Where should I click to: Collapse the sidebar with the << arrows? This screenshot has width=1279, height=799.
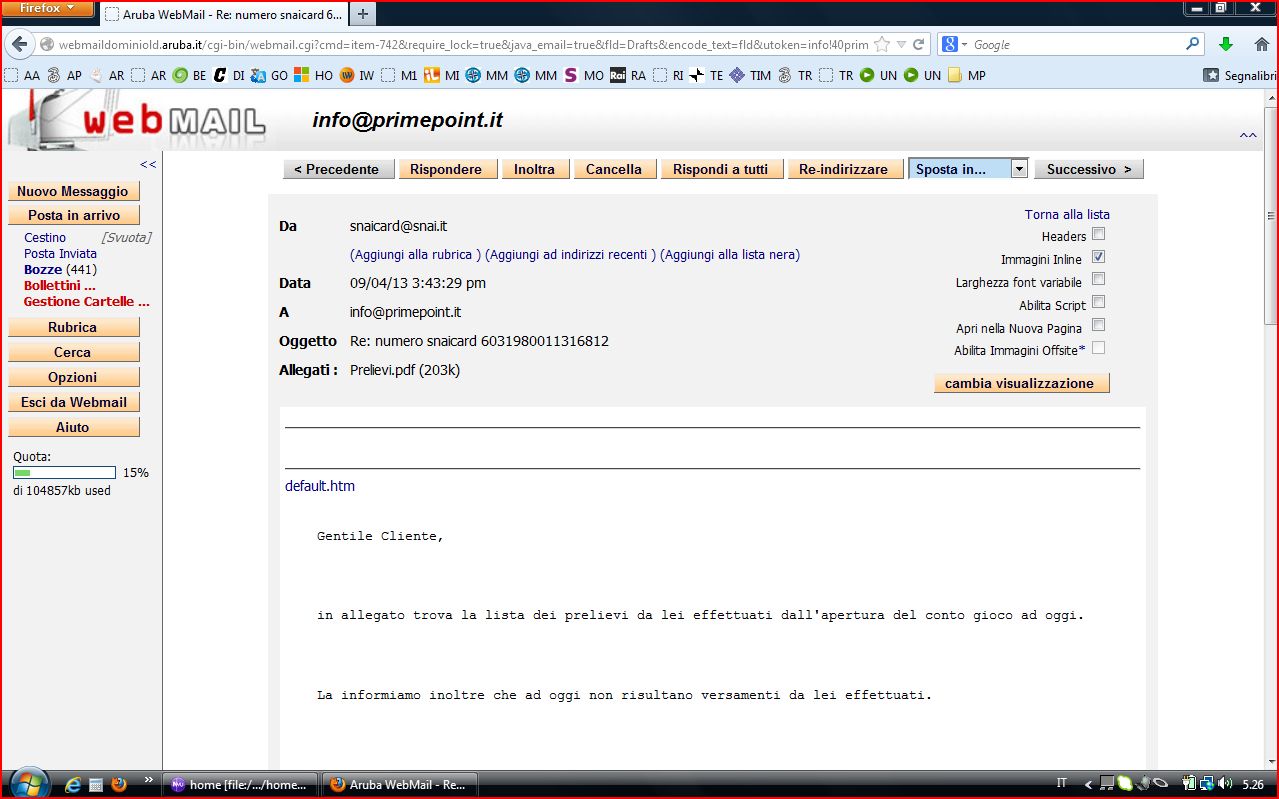[148, 164]
